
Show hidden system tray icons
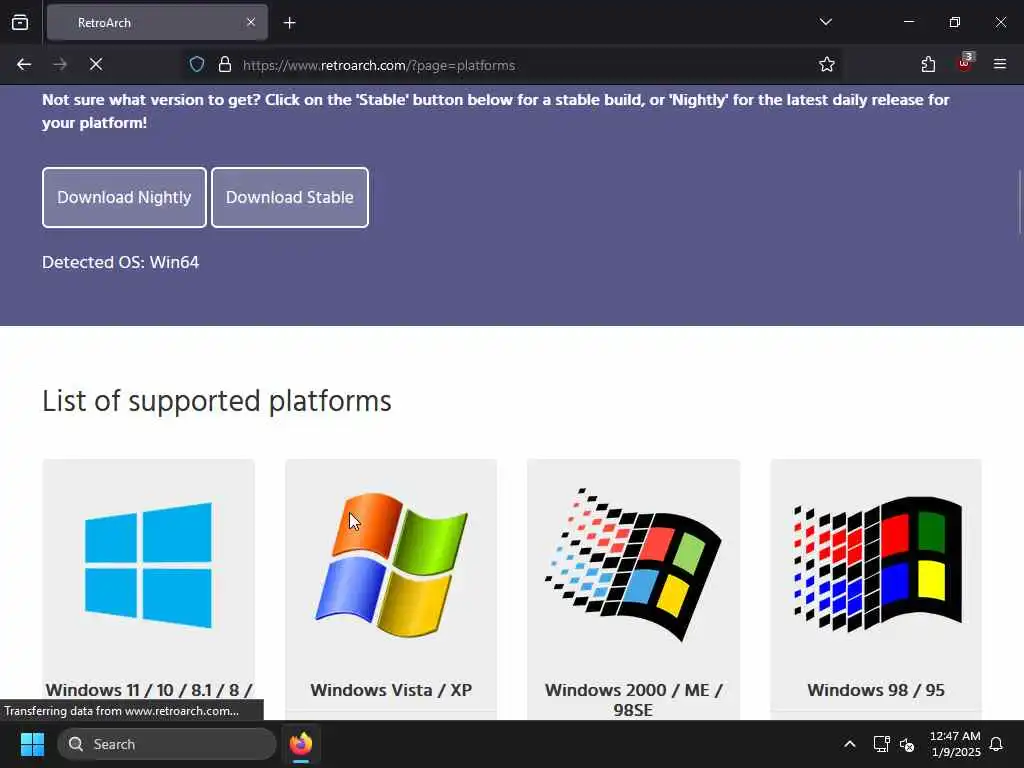850,744
